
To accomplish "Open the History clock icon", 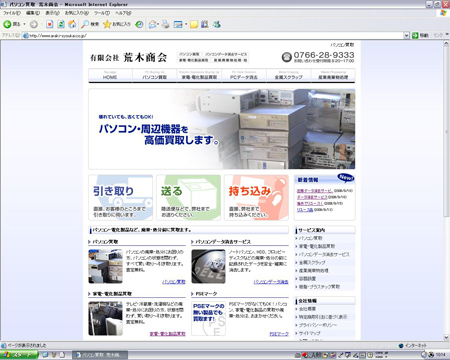I will [x=139, y=24].
